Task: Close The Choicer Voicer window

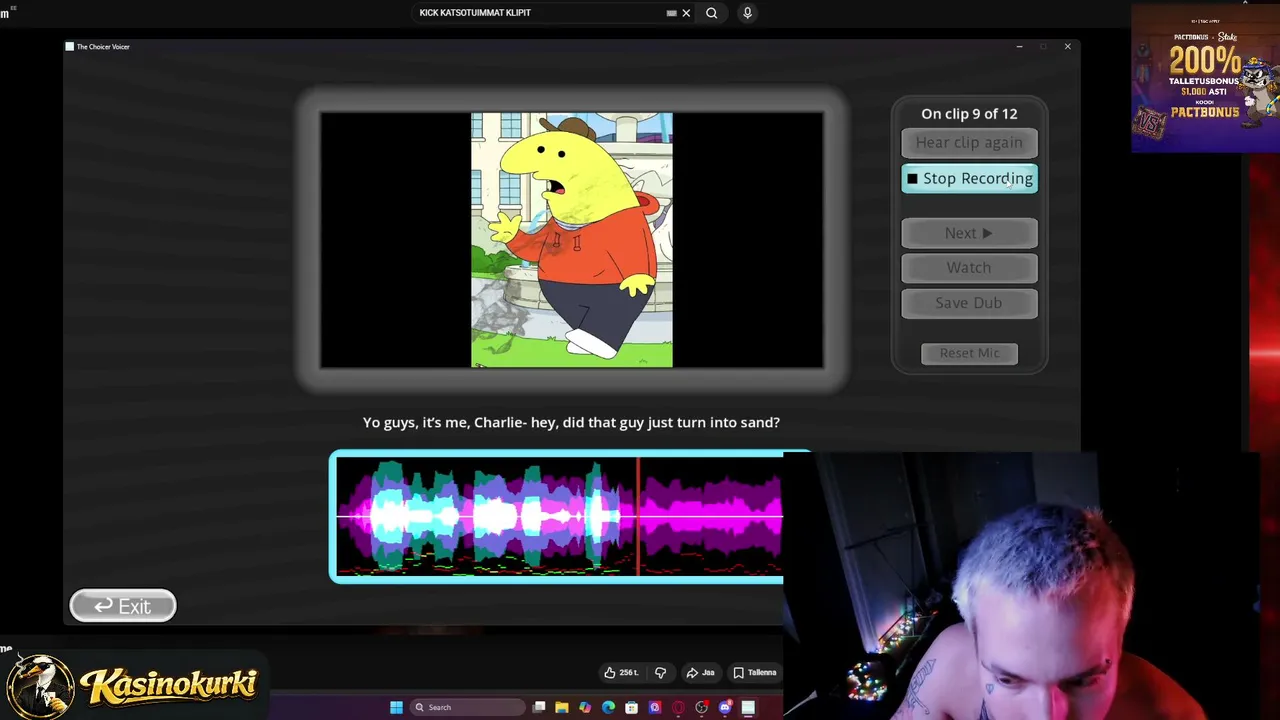Action: [1067, 47]
